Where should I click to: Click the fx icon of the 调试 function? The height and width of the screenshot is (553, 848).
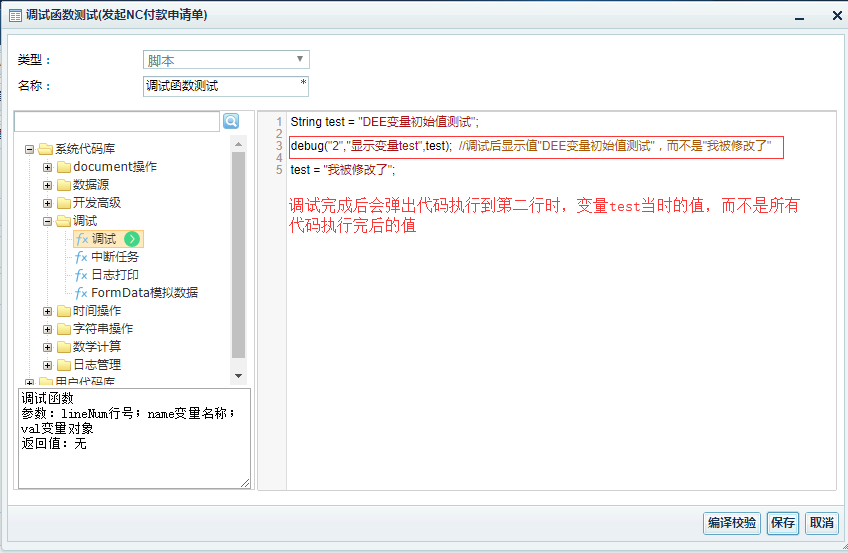(82, 239)
